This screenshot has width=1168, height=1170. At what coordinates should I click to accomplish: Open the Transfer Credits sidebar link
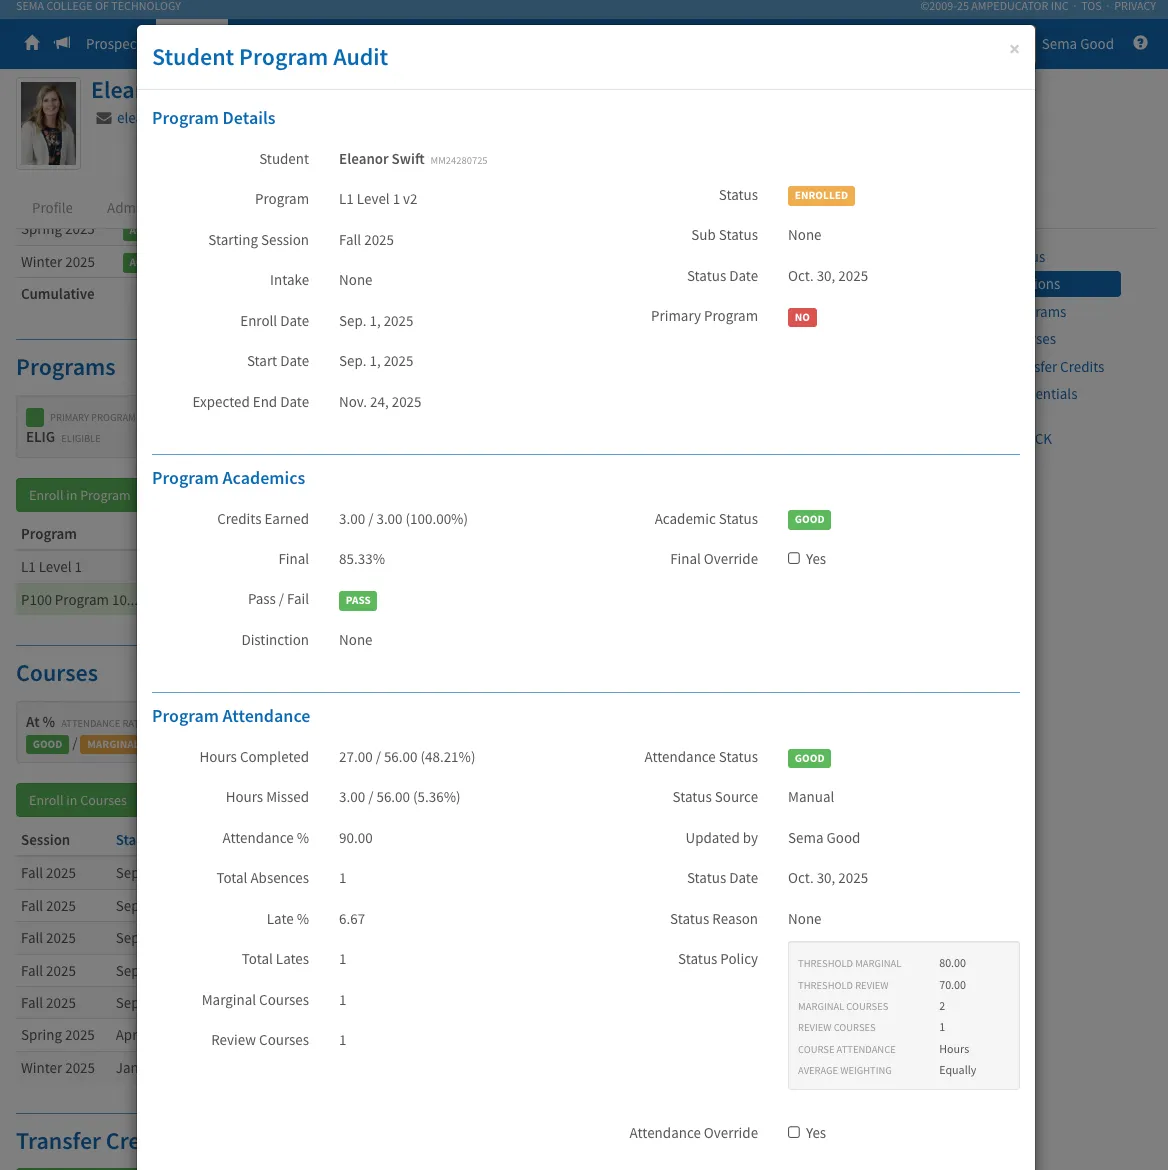(1069, 367)
